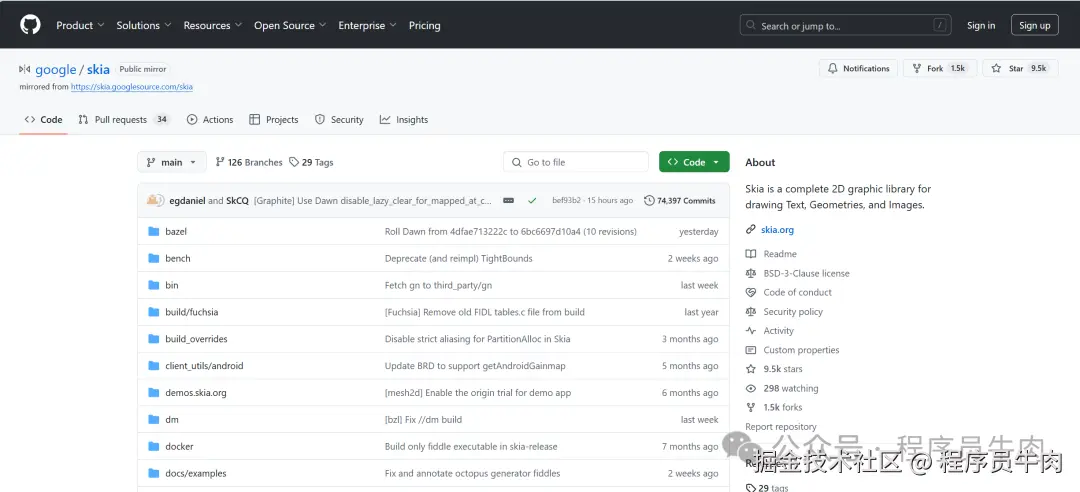Switch to the Code tab
Viewport: 1080px width, 492px height.
pyautogui.click(x=43, y=120)
